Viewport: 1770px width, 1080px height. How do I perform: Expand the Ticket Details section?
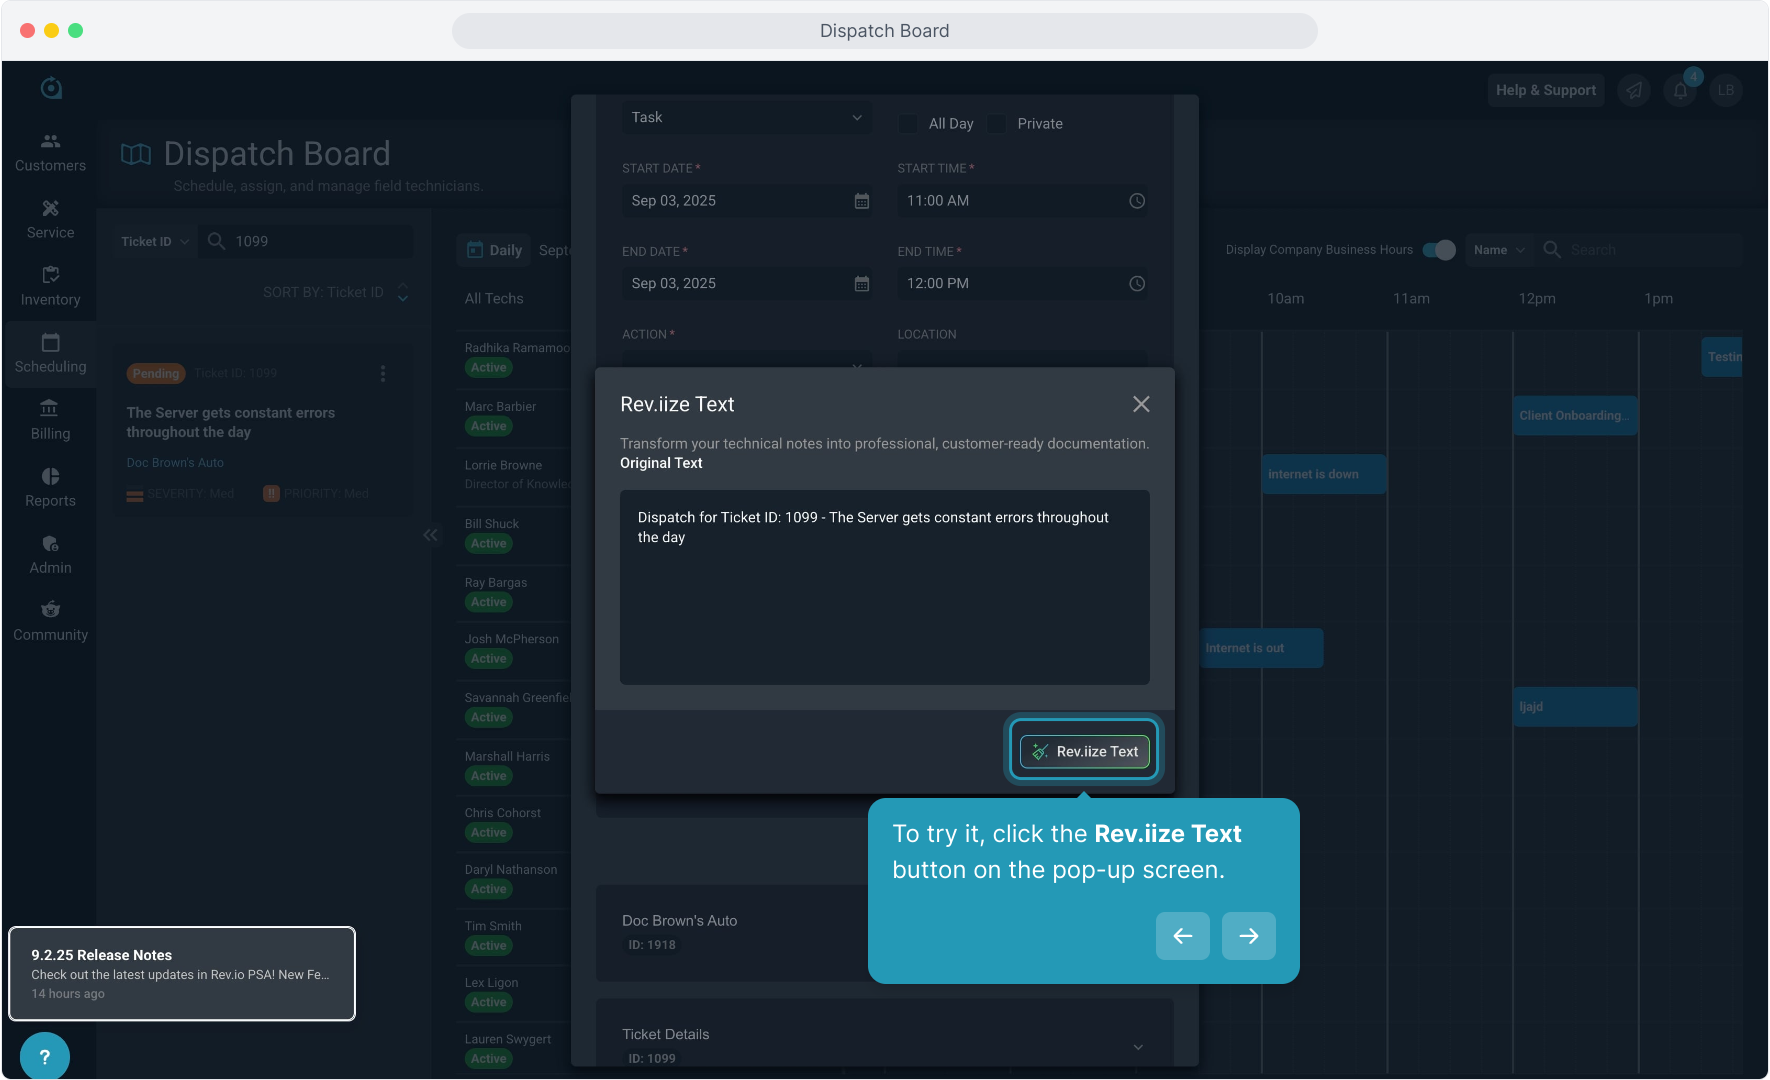click(x=1138, y=1046)
